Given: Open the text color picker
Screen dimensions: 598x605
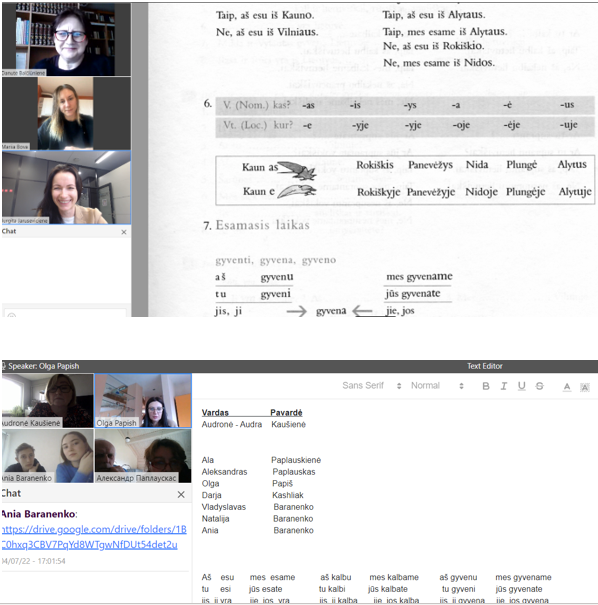Looking at the screenshot, I should pos(567,387).
